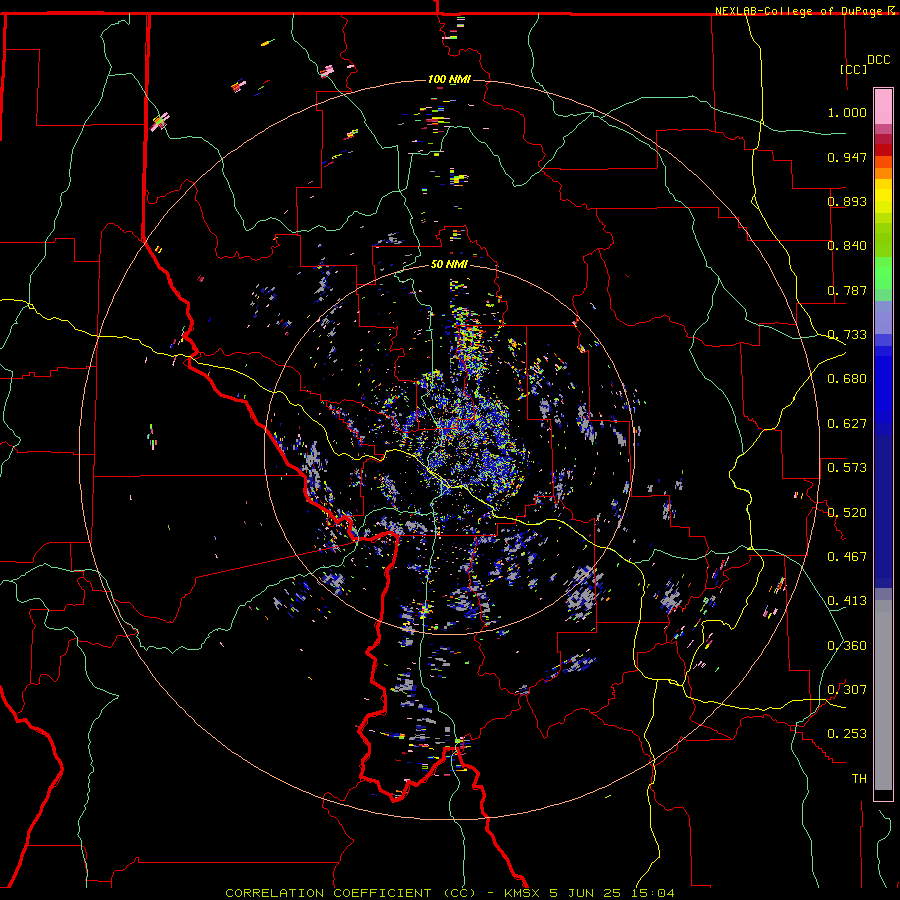This screenshot has width=900, height=900.
Task: Pick the pink band atop the color bar
Action: (883, 107)
